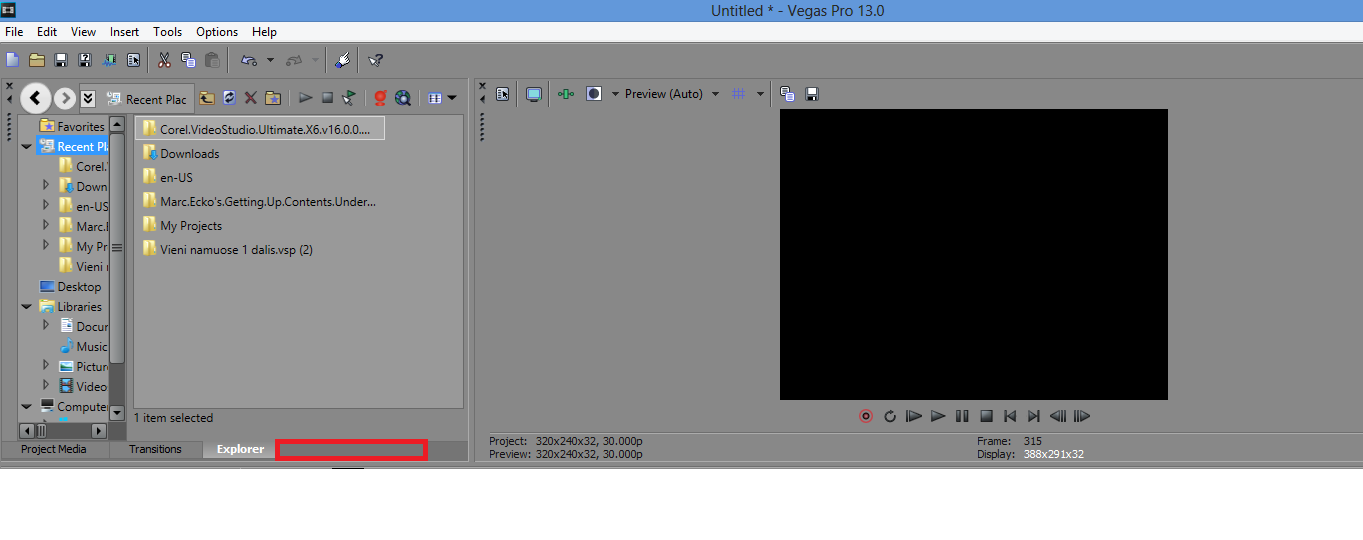Expand the en-US tree node
1363x540 pixels.
click(x=46, y=205)
